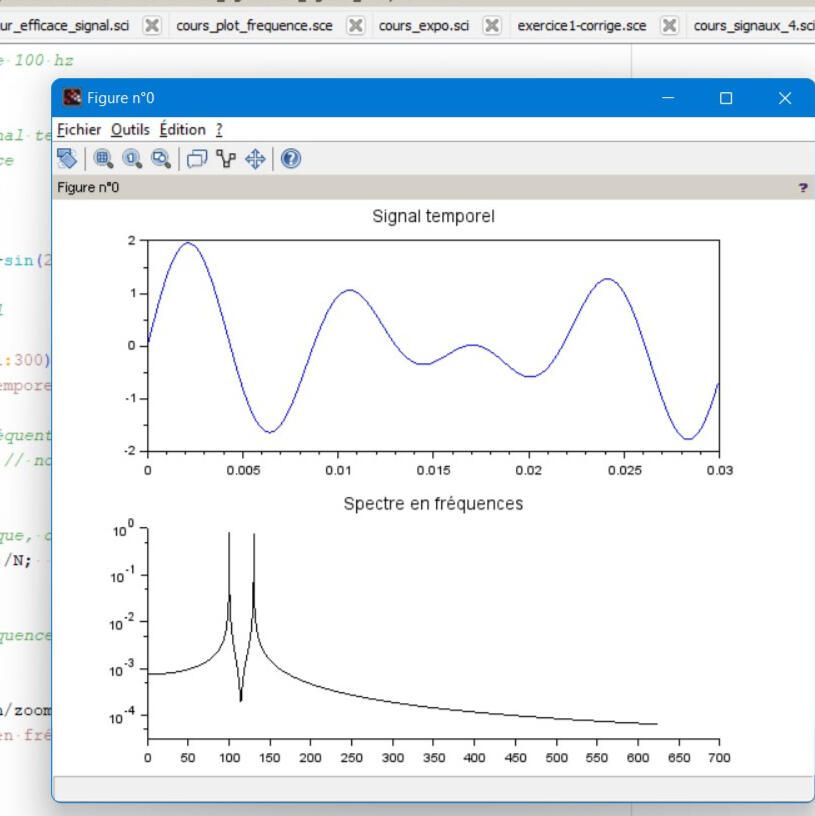
Task: Switch to the efficace_signal.sci editor tab
Action: 65,26
